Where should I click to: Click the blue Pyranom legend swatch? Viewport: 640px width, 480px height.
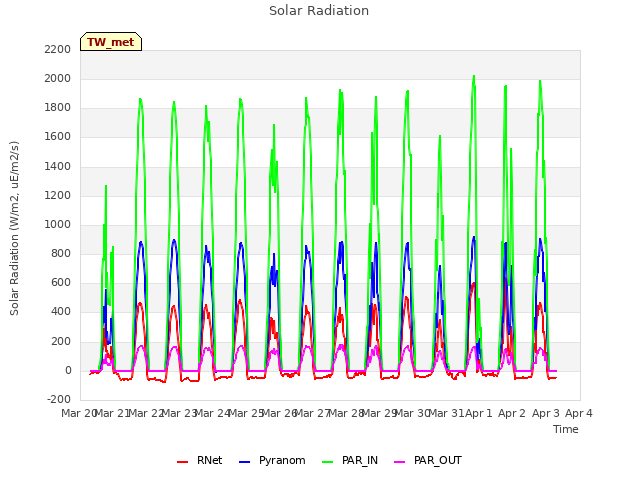[x=244, y=462]
